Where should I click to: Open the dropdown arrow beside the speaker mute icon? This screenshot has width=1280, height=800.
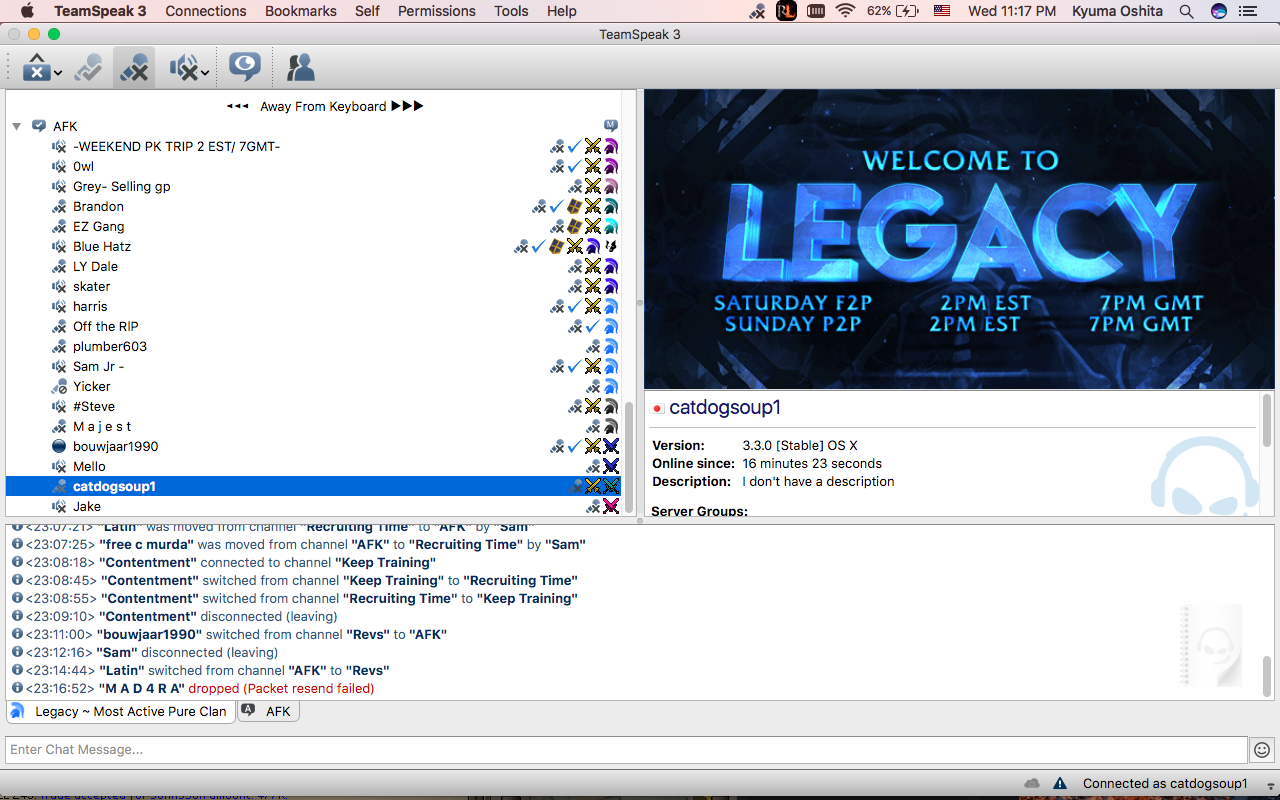tap(205, 73)
